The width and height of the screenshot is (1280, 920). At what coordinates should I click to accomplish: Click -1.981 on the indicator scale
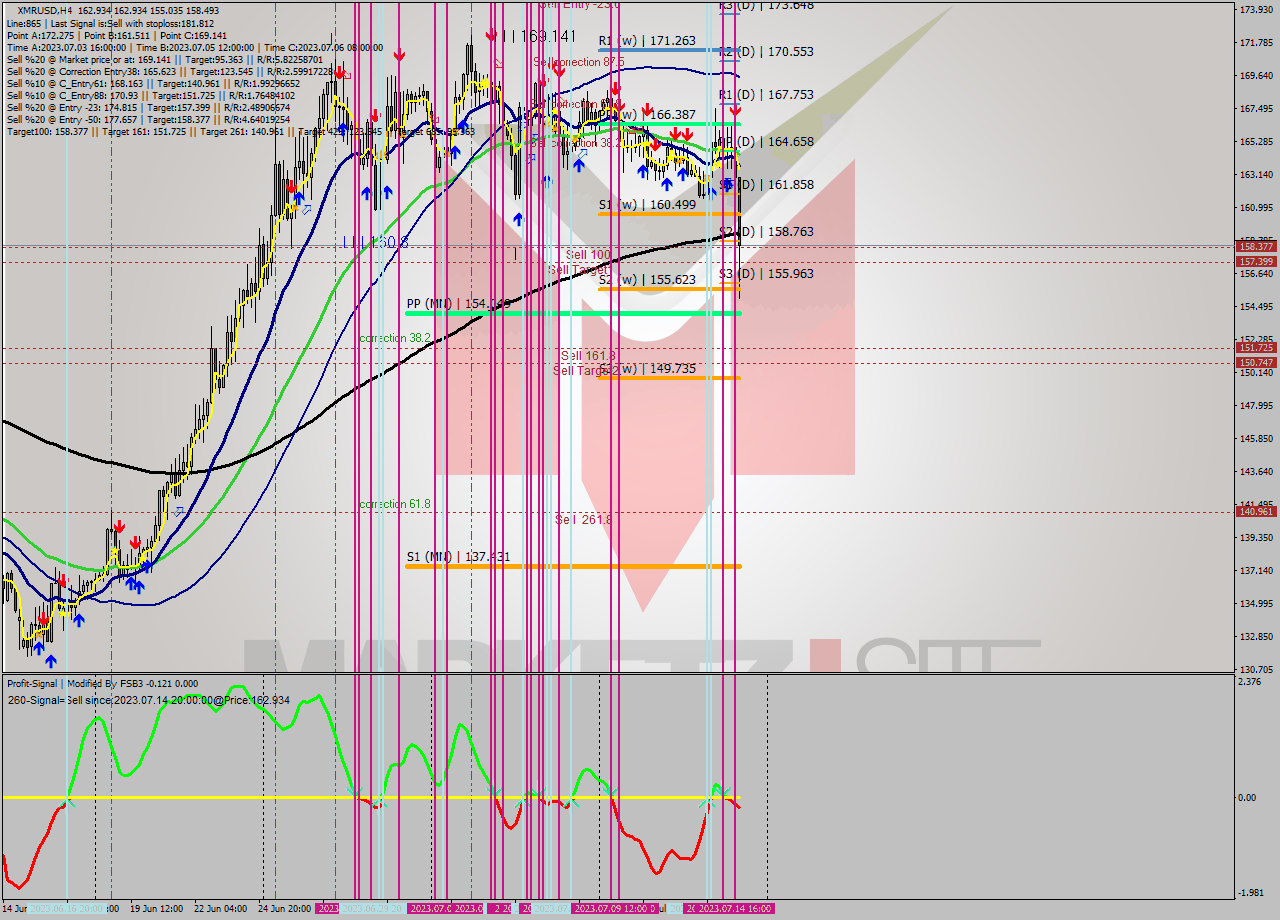(x=1252, y=893)
